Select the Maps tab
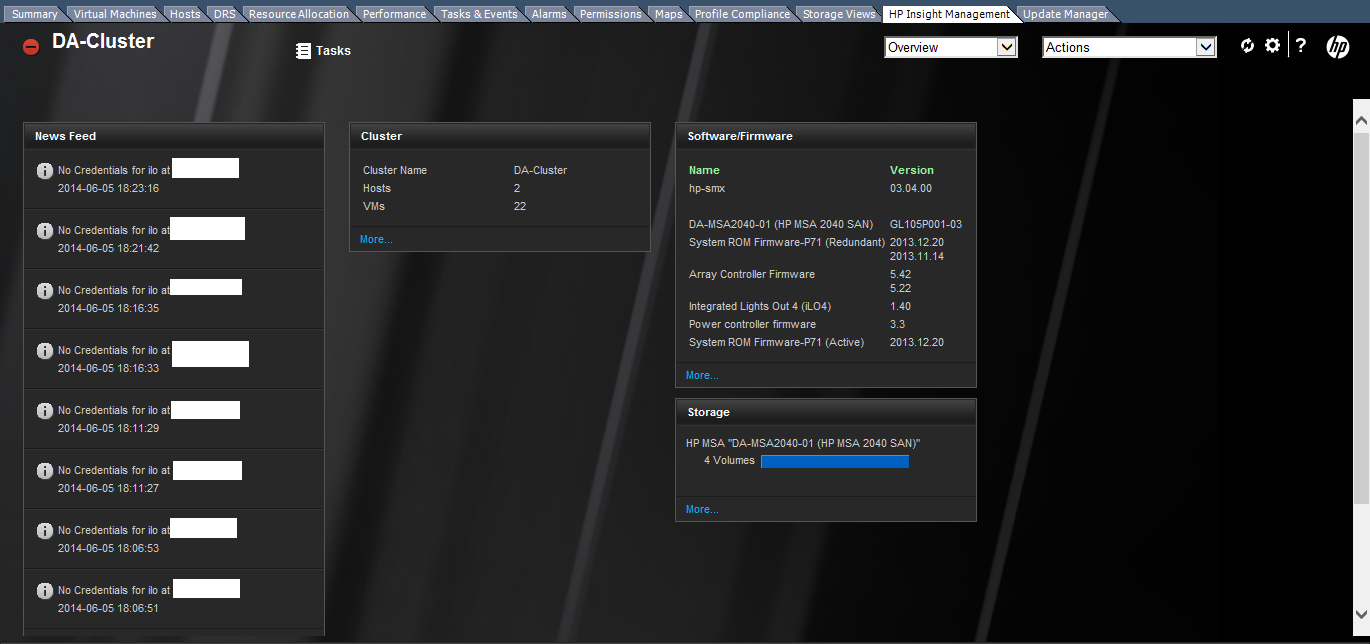The height and width of the screenshot is (644, 1370). [669, 14]
